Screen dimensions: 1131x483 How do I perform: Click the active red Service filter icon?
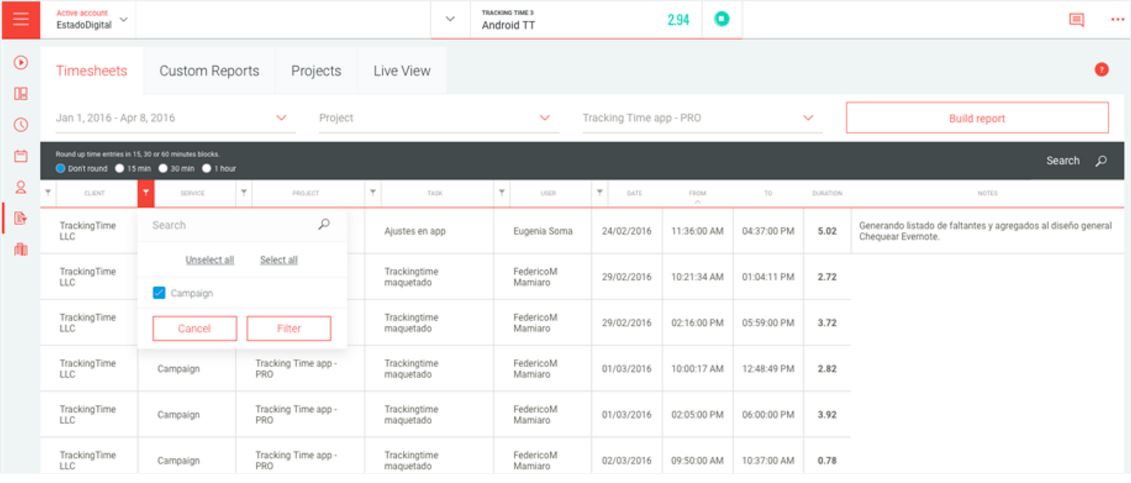tap(146, 193)
